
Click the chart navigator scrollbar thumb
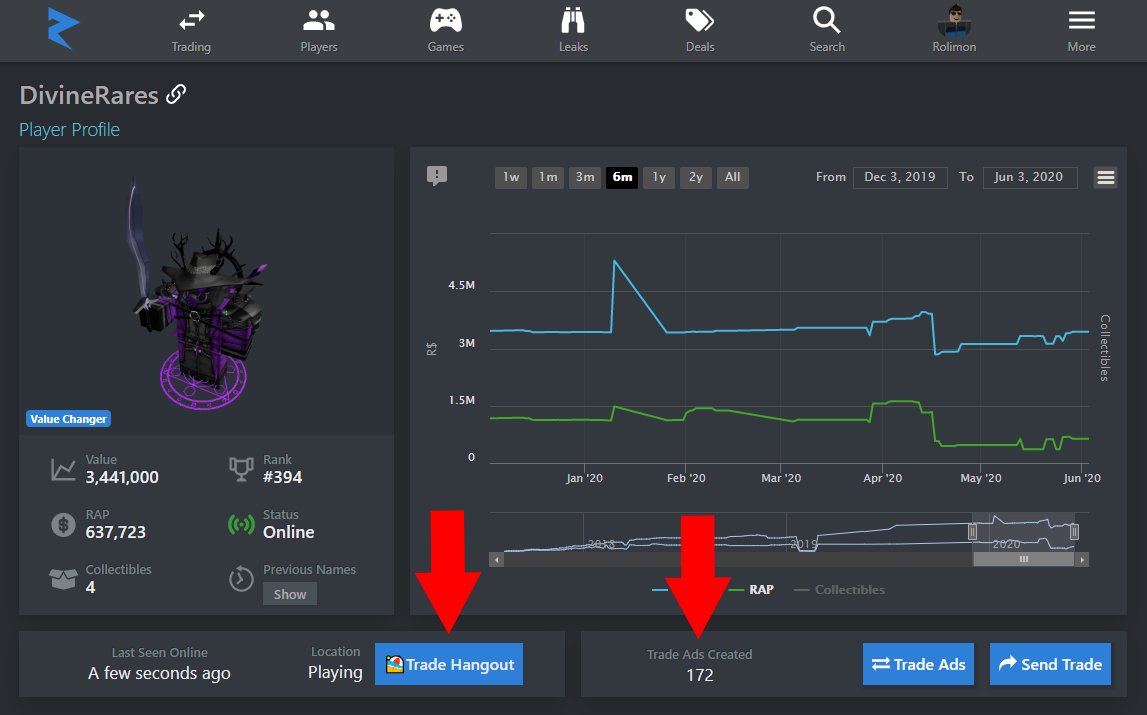(1023, 560)
